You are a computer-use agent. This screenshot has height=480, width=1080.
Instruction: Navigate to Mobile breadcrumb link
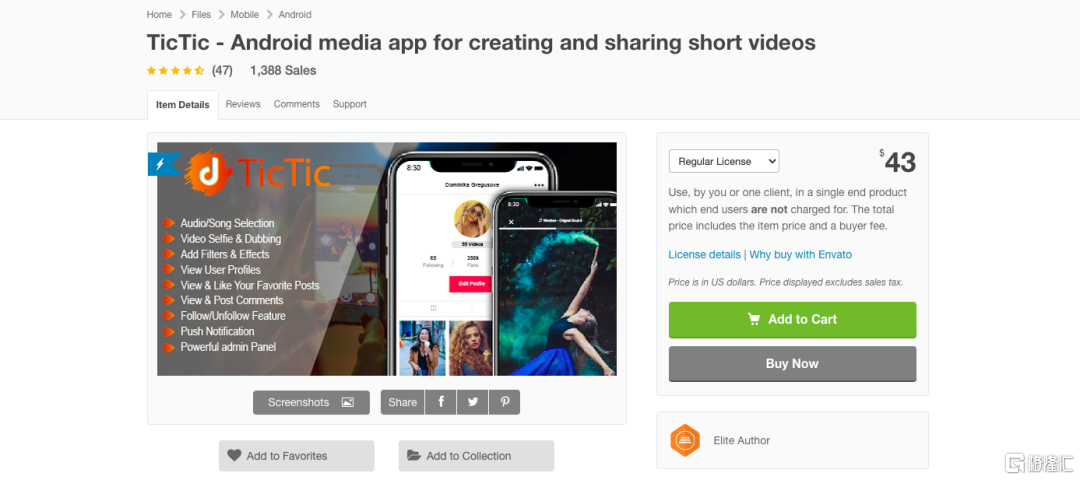[x=245, y=14]
